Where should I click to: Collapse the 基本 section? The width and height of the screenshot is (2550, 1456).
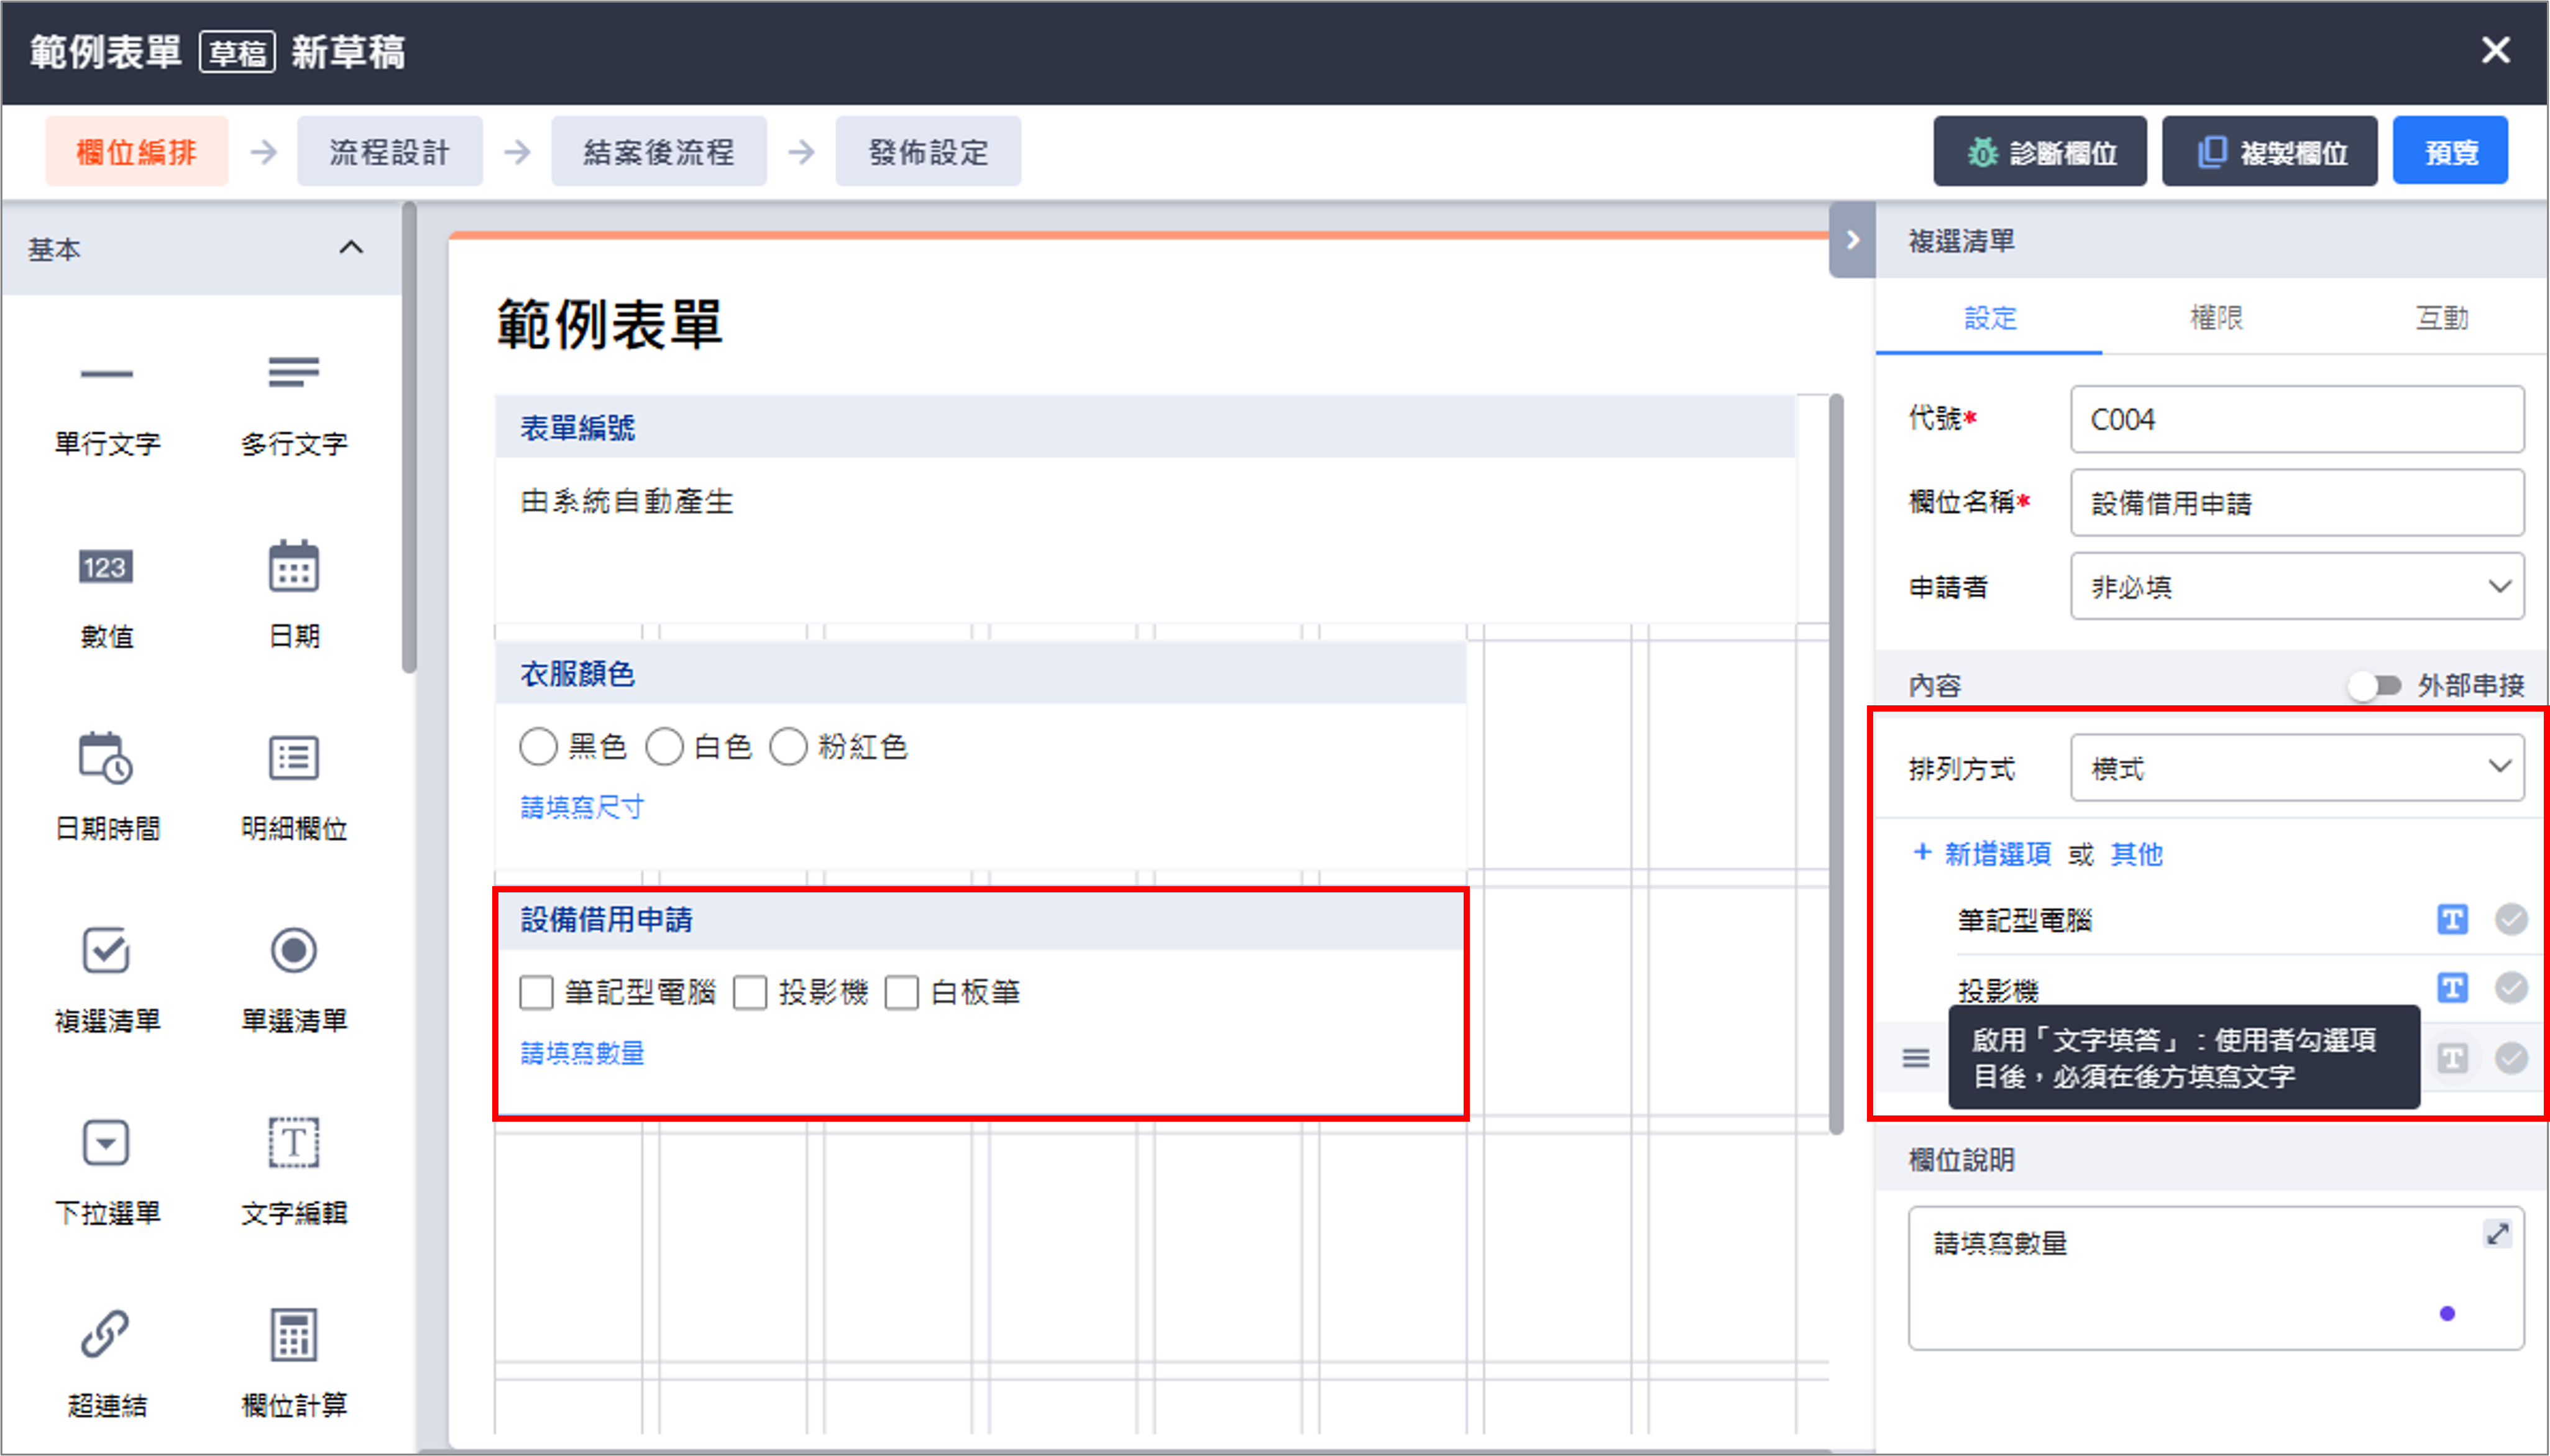coord(351,248)
